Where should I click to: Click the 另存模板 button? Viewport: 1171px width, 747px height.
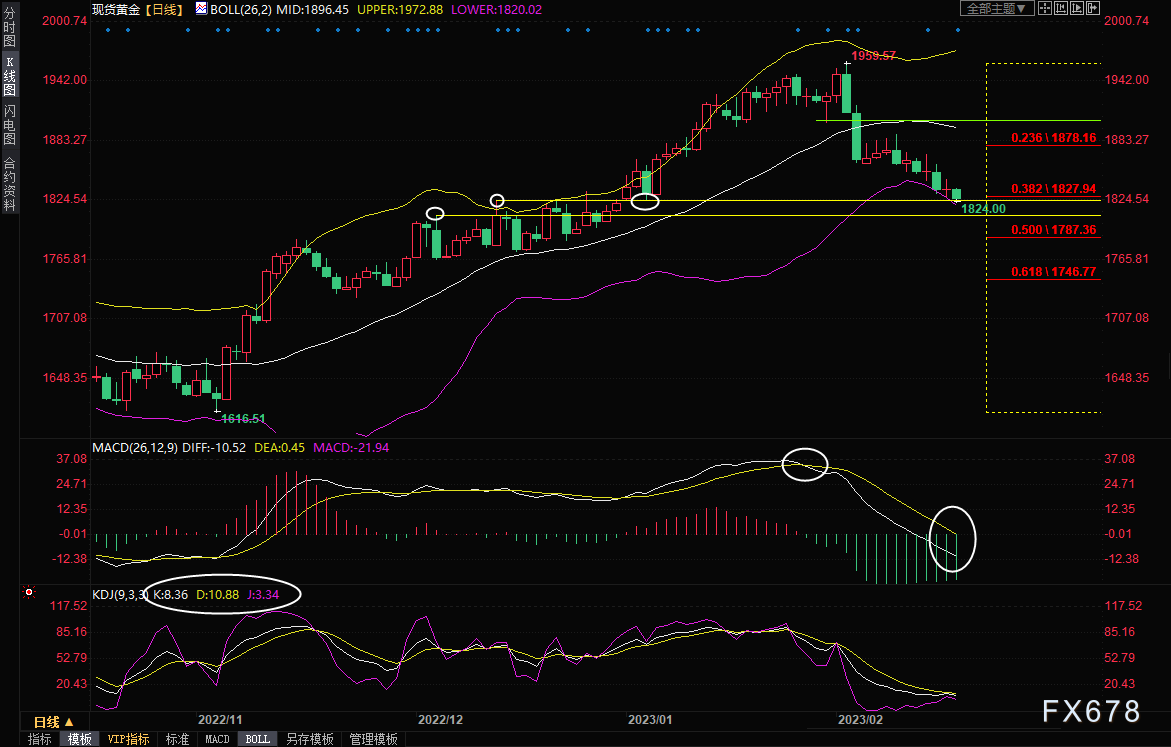click(x=309, y=739)
